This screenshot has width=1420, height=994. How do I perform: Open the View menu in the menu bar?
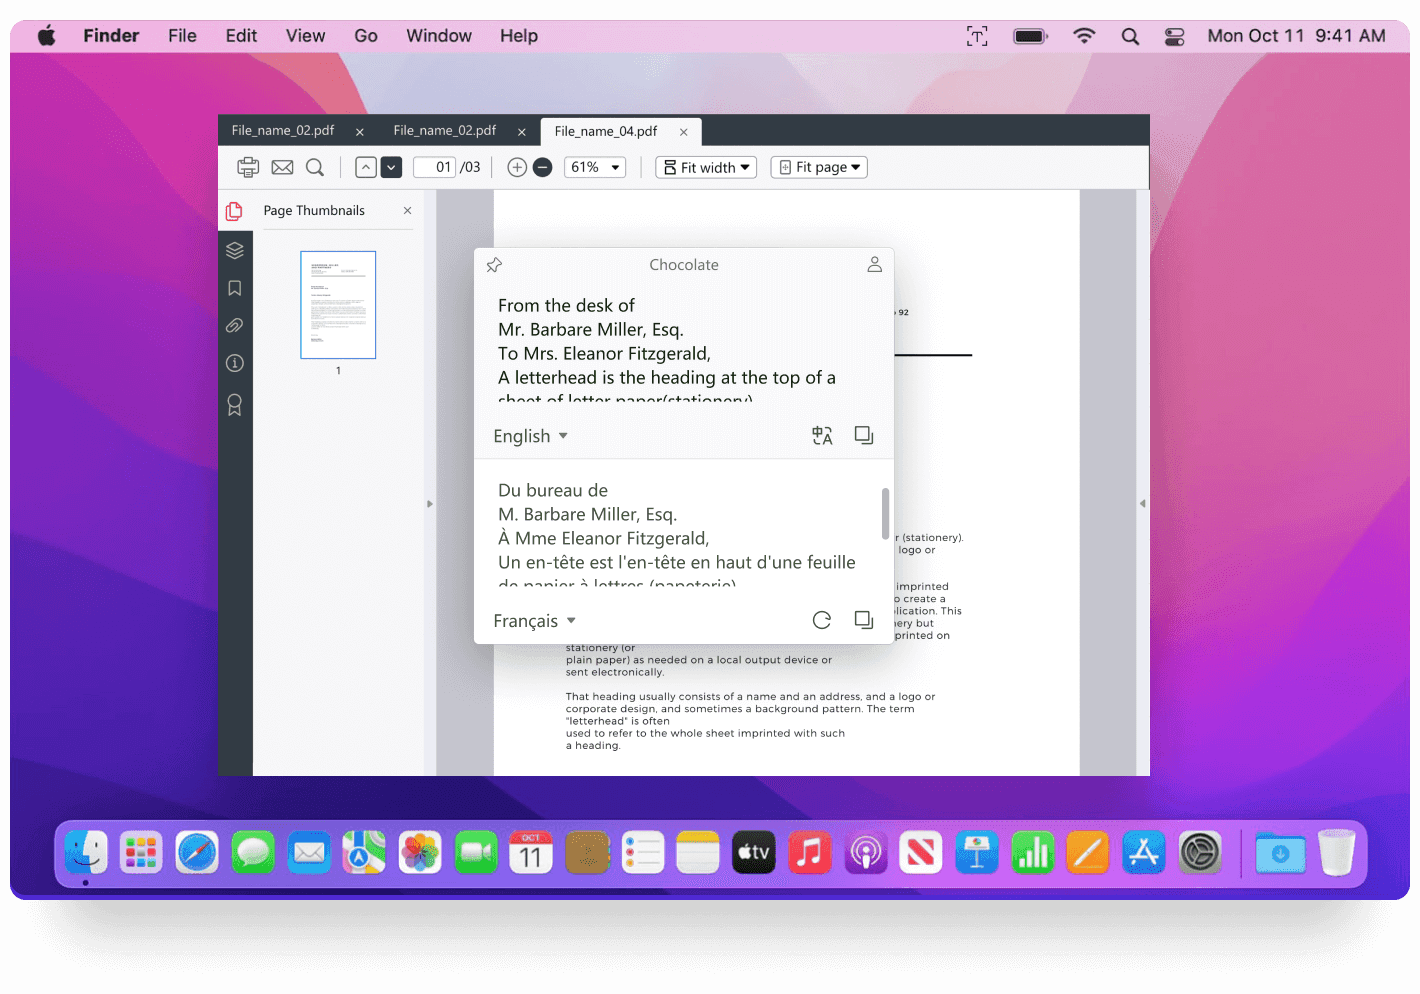pos(305,35)
